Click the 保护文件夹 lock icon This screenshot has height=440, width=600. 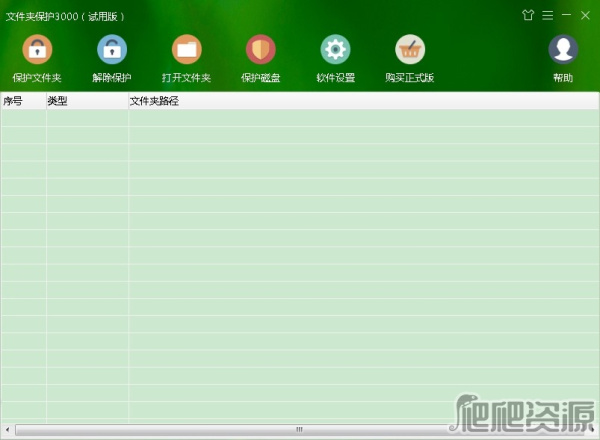click(37, 49)
